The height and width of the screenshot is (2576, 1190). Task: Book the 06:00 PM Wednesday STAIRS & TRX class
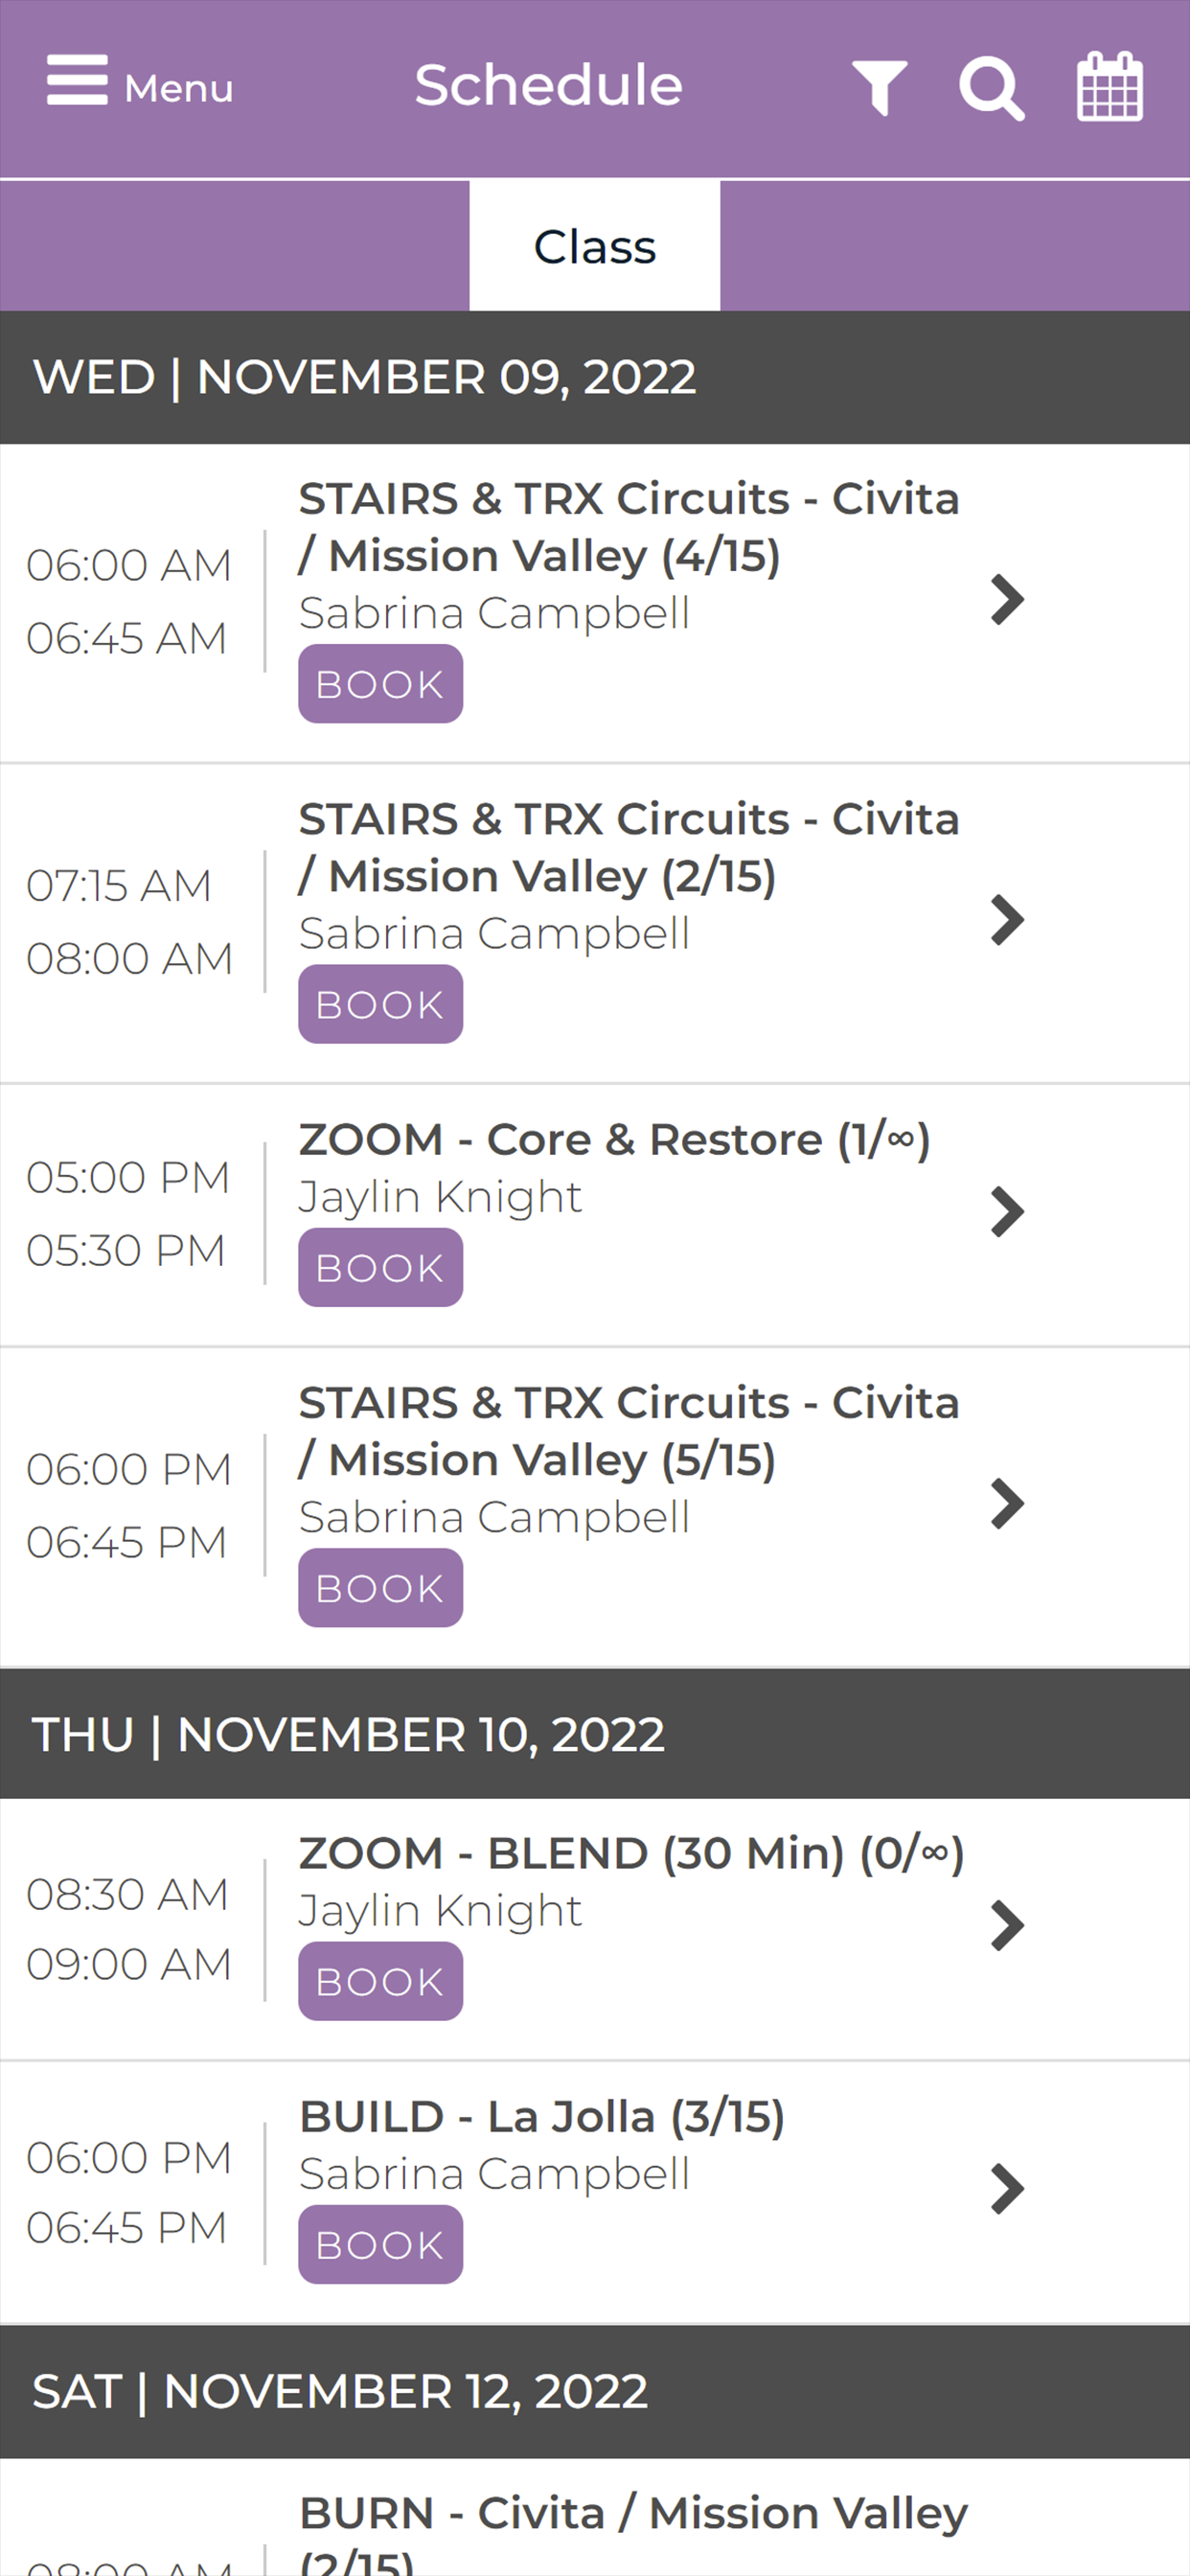[380, 1588]
